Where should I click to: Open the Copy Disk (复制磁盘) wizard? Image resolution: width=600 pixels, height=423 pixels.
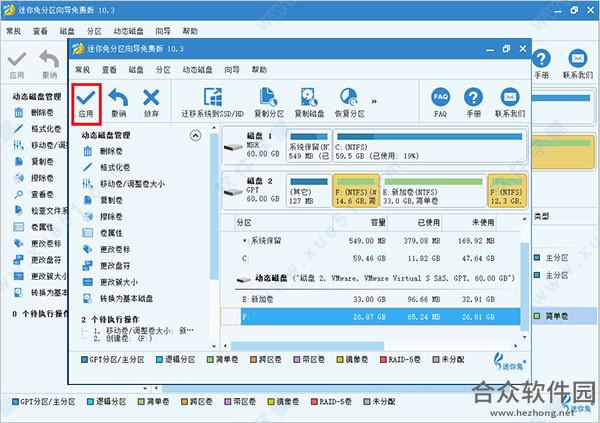[x=309, y=103]
